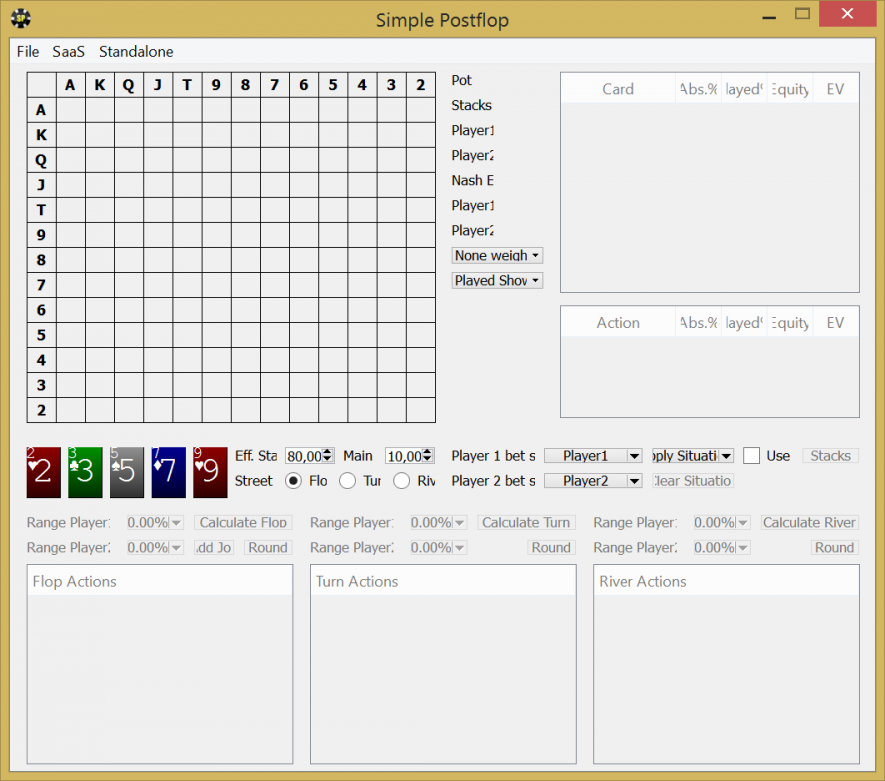Click the EV header in the Card table
885x781 pixels.
[x=835, y=89]
